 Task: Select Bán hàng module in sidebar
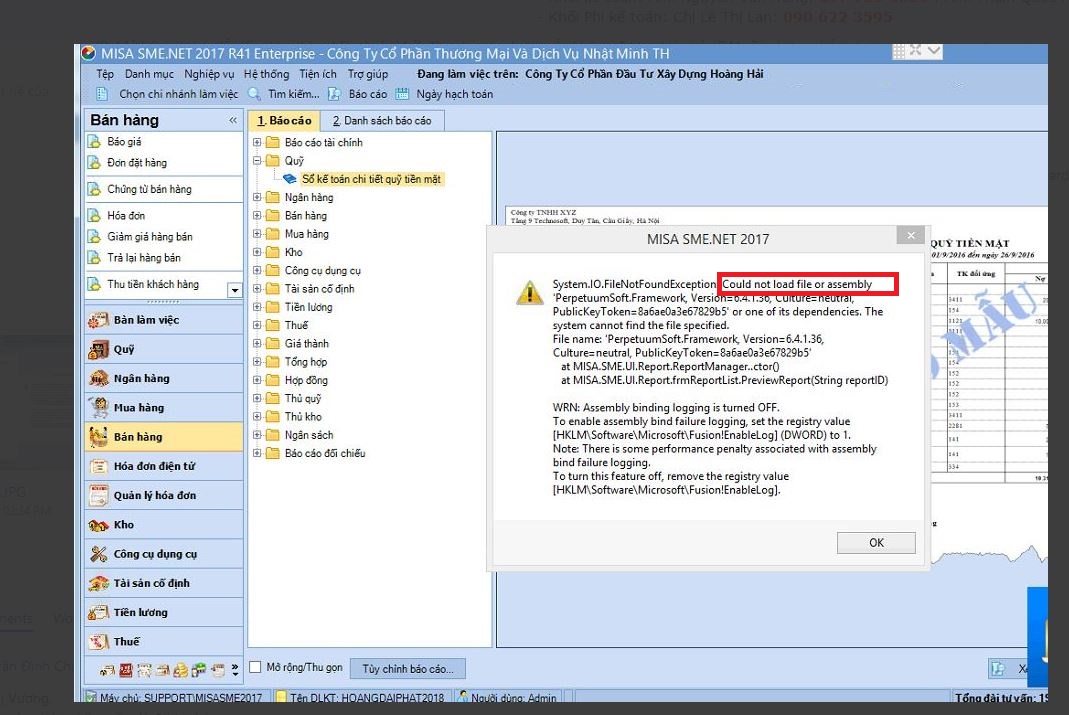164,437
